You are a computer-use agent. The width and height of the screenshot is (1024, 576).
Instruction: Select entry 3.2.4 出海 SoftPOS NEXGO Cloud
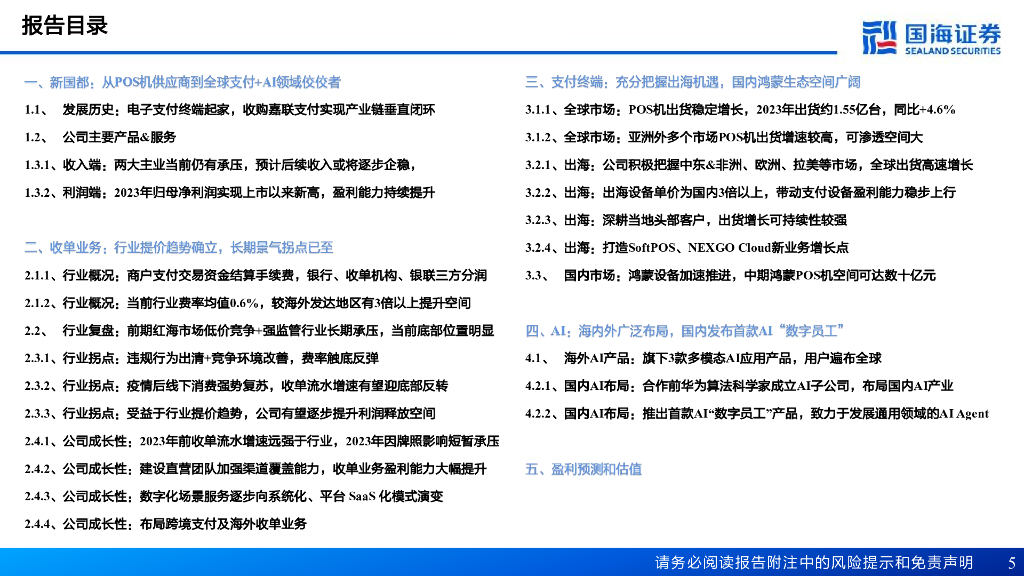(x=687, y=248)
